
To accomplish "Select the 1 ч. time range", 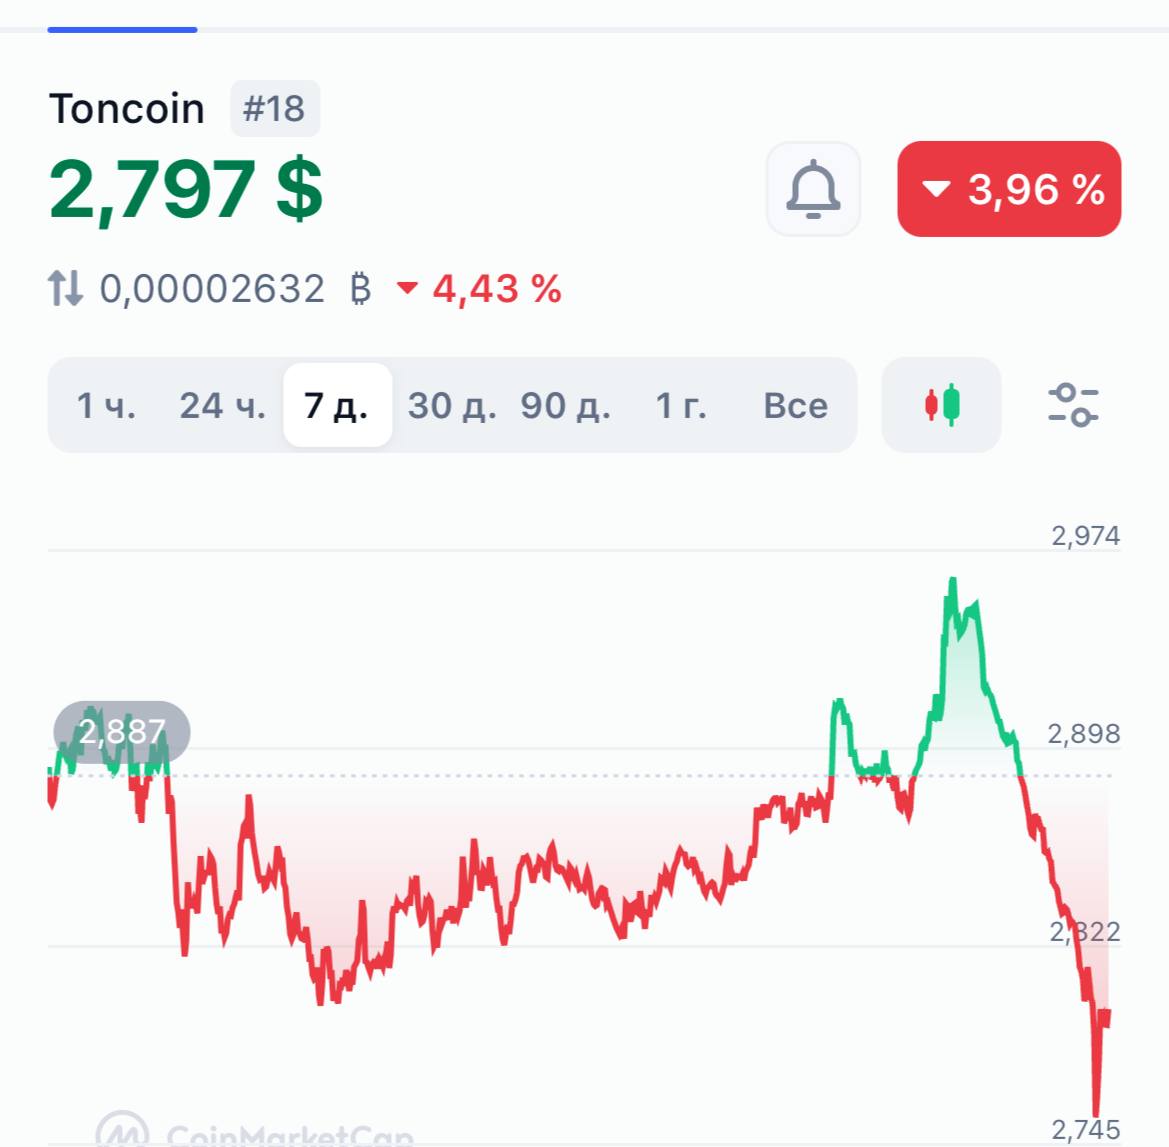I will coord(107,406).
